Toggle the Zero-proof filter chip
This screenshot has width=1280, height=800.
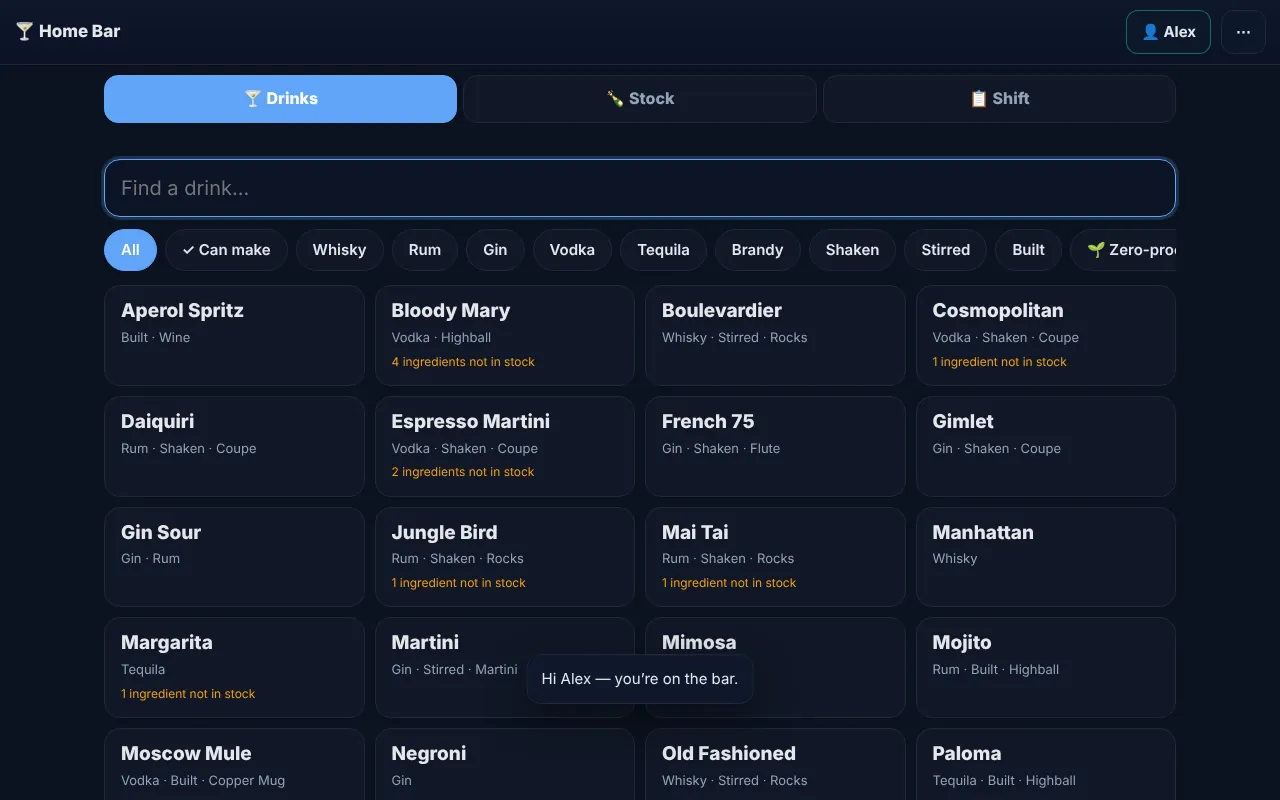pos(1123,250)
